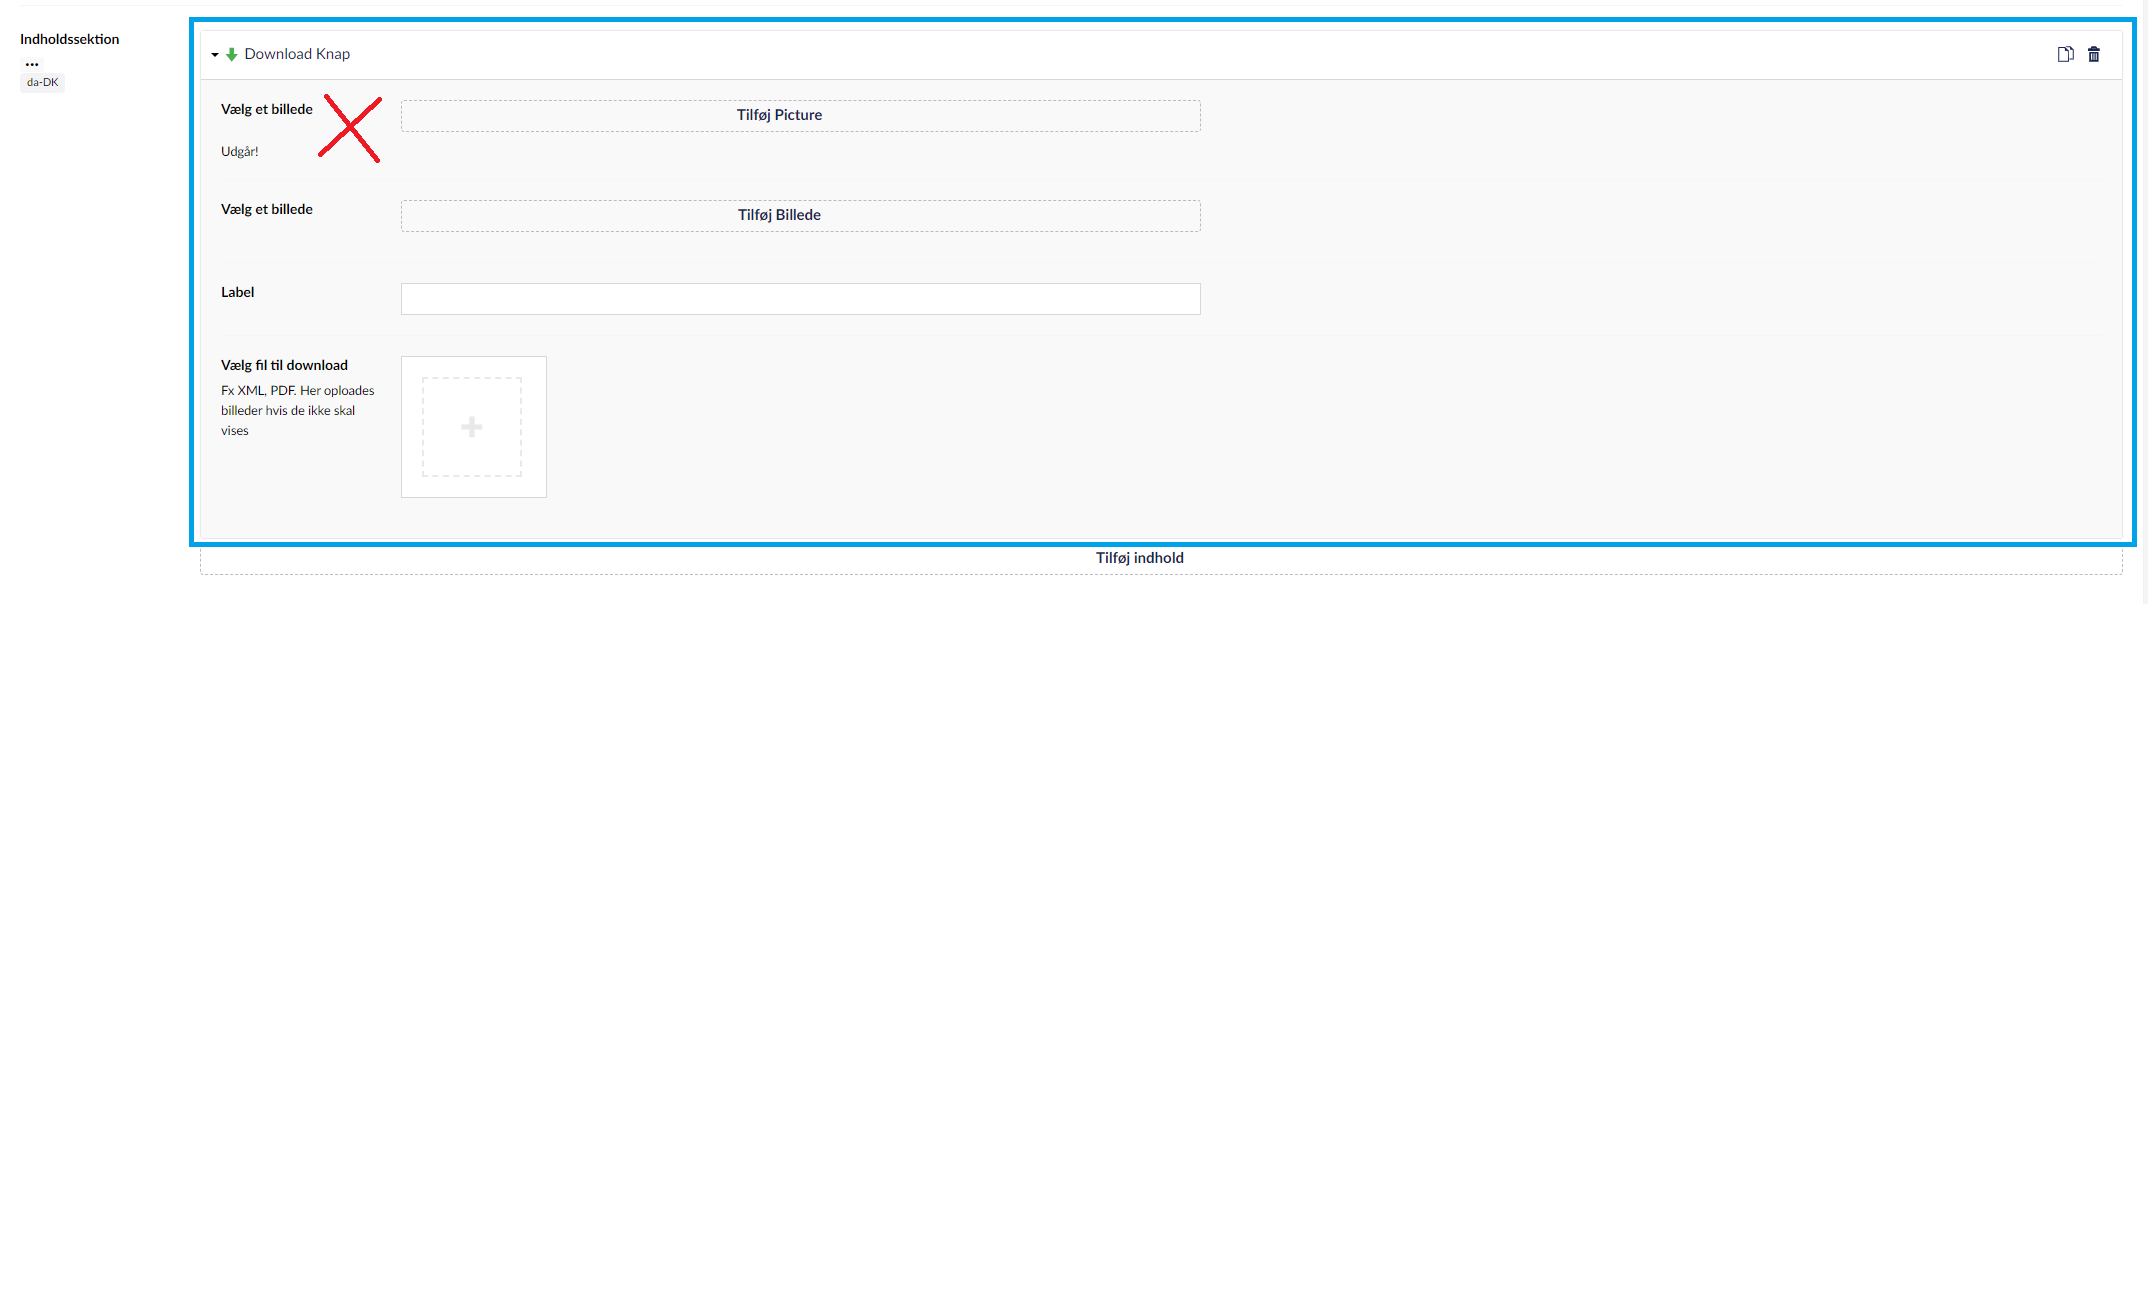The height and width of the screenshot is (1300, 2148).
Task: Delete the Download Knap block via trash icon
Action: point(2094,54)
